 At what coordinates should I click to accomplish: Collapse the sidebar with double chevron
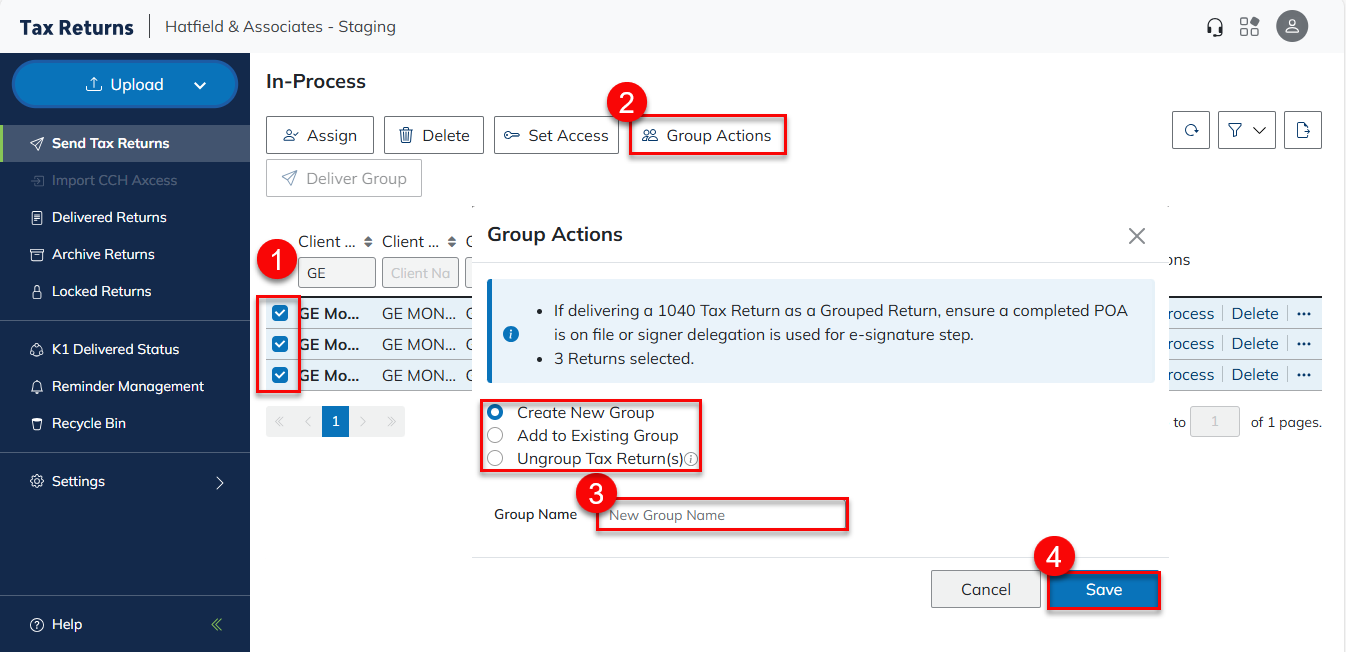pyautogui.click(x=217, y=624)
